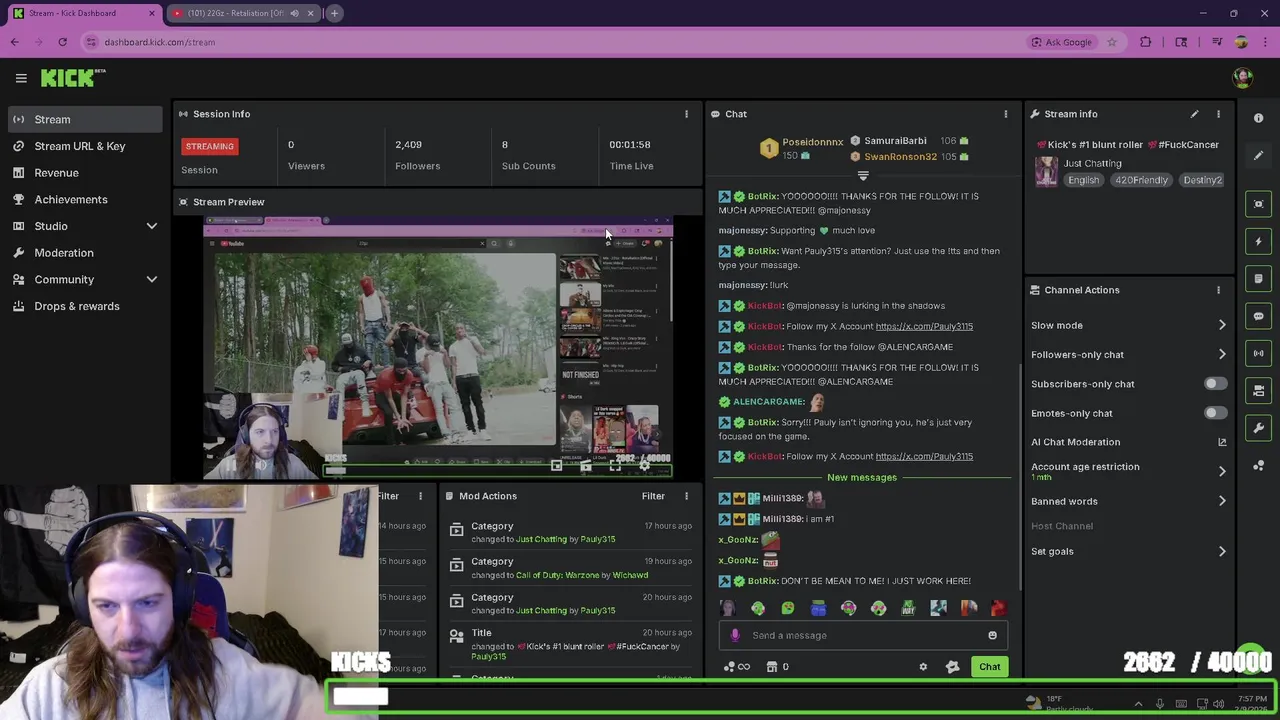Jump to New messages in chat

(x=862, y=477)
